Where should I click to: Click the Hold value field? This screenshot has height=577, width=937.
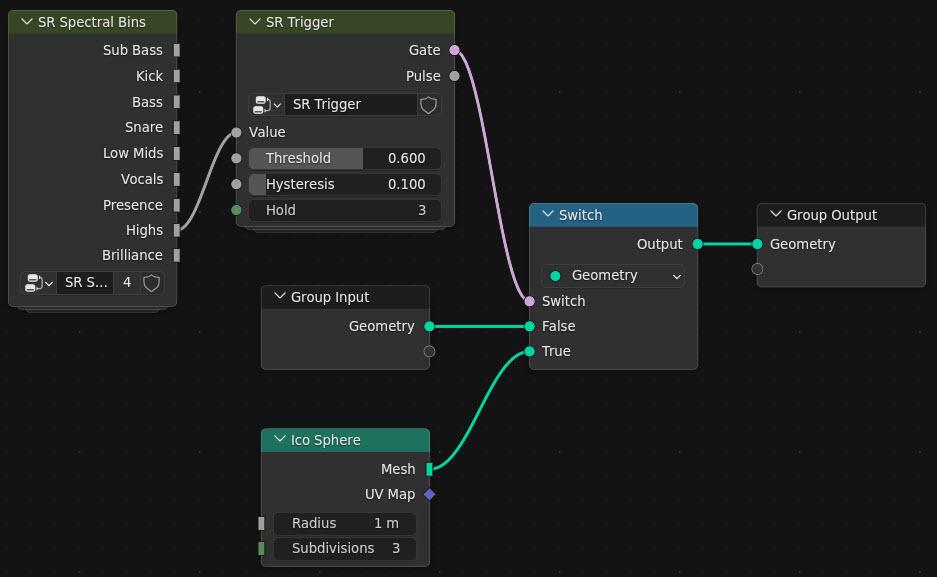pyautogui.click(x=345, y=210)
